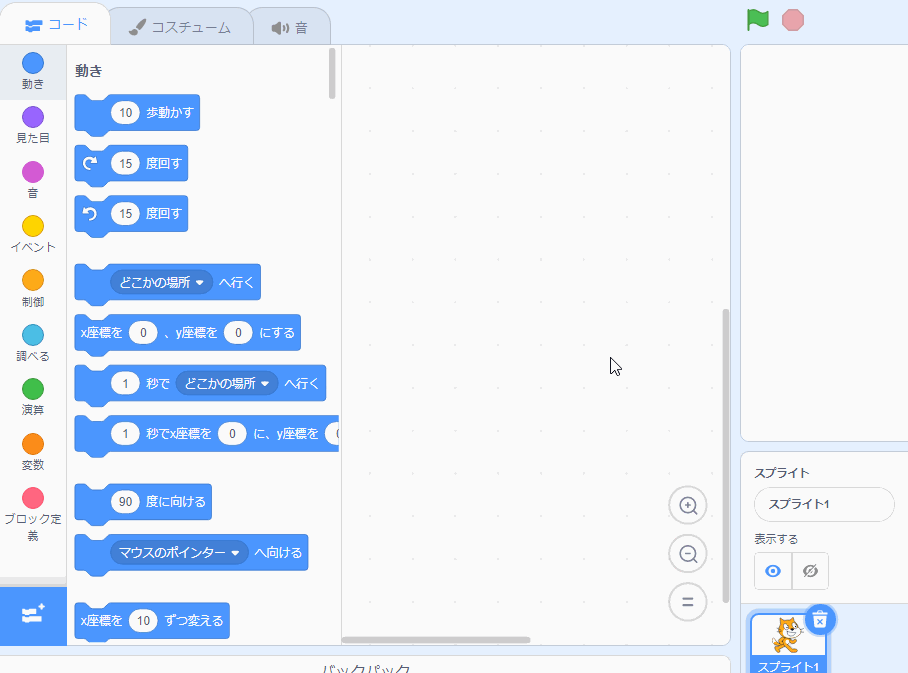Viewport: 908px width, 673px height.
Task: Select the スプライト1 cat thumbnail
Action: click(788, 642)
